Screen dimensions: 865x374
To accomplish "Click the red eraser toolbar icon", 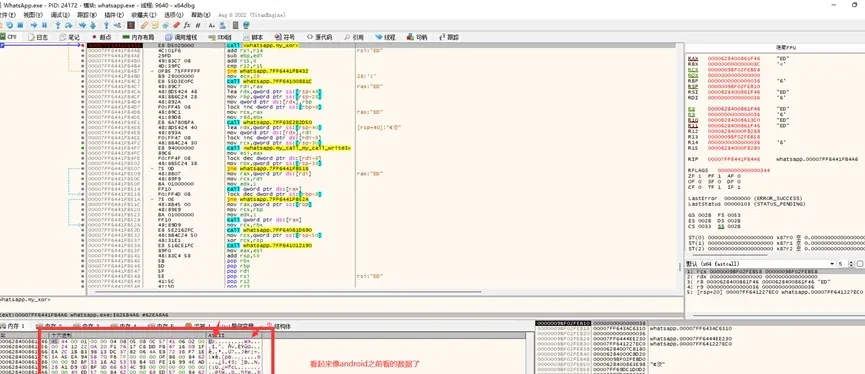I will pos(176,25).
